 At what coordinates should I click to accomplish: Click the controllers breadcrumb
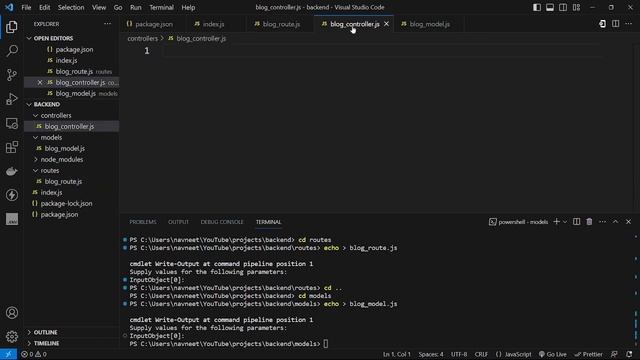point(142,38)
